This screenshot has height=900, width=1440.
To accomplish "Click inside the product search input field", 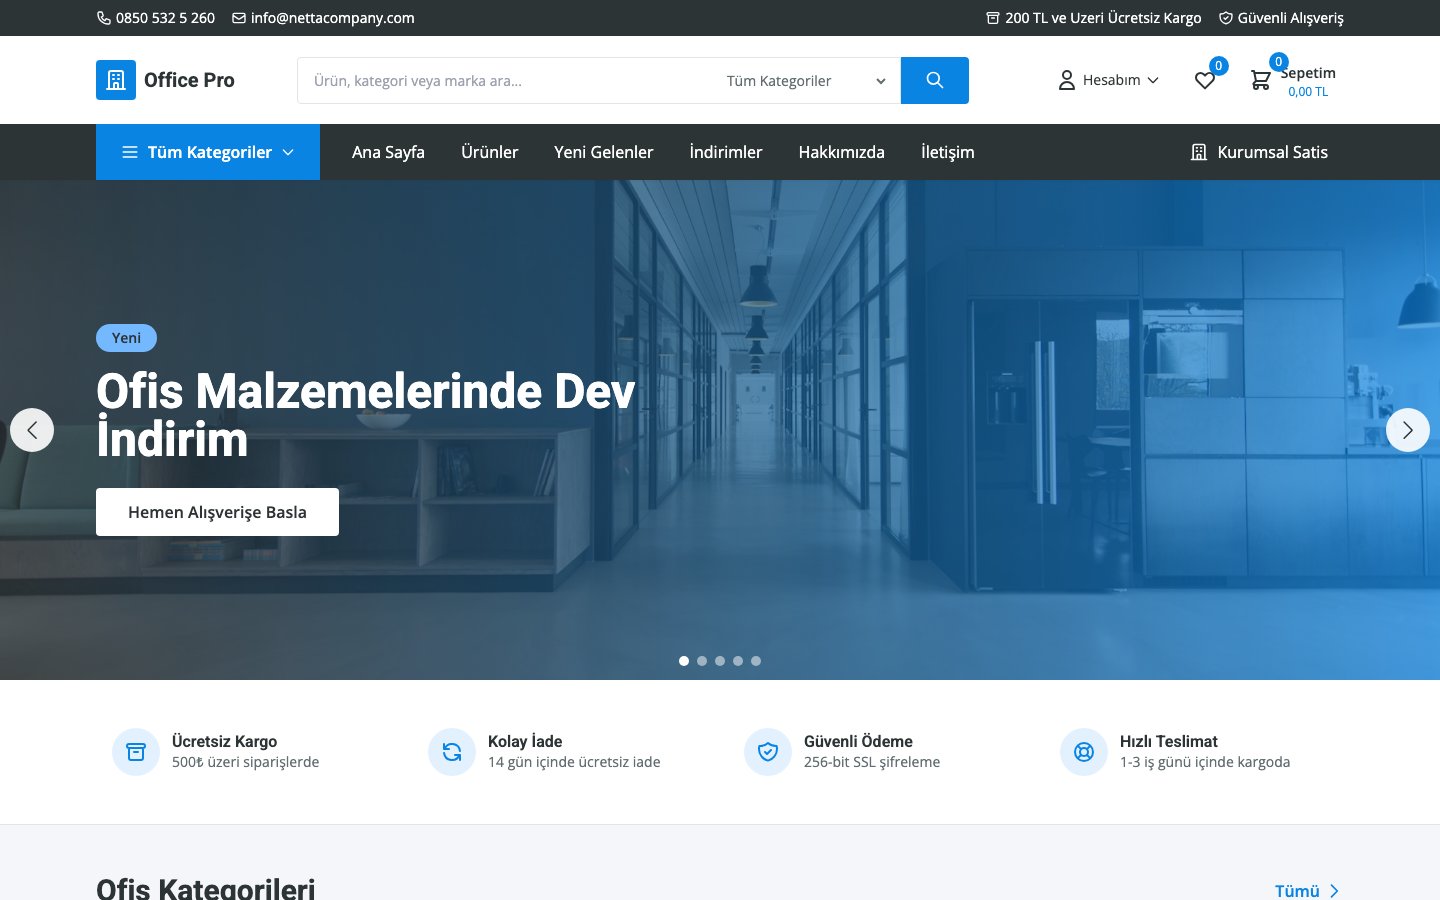I will [x=500, y=80].
